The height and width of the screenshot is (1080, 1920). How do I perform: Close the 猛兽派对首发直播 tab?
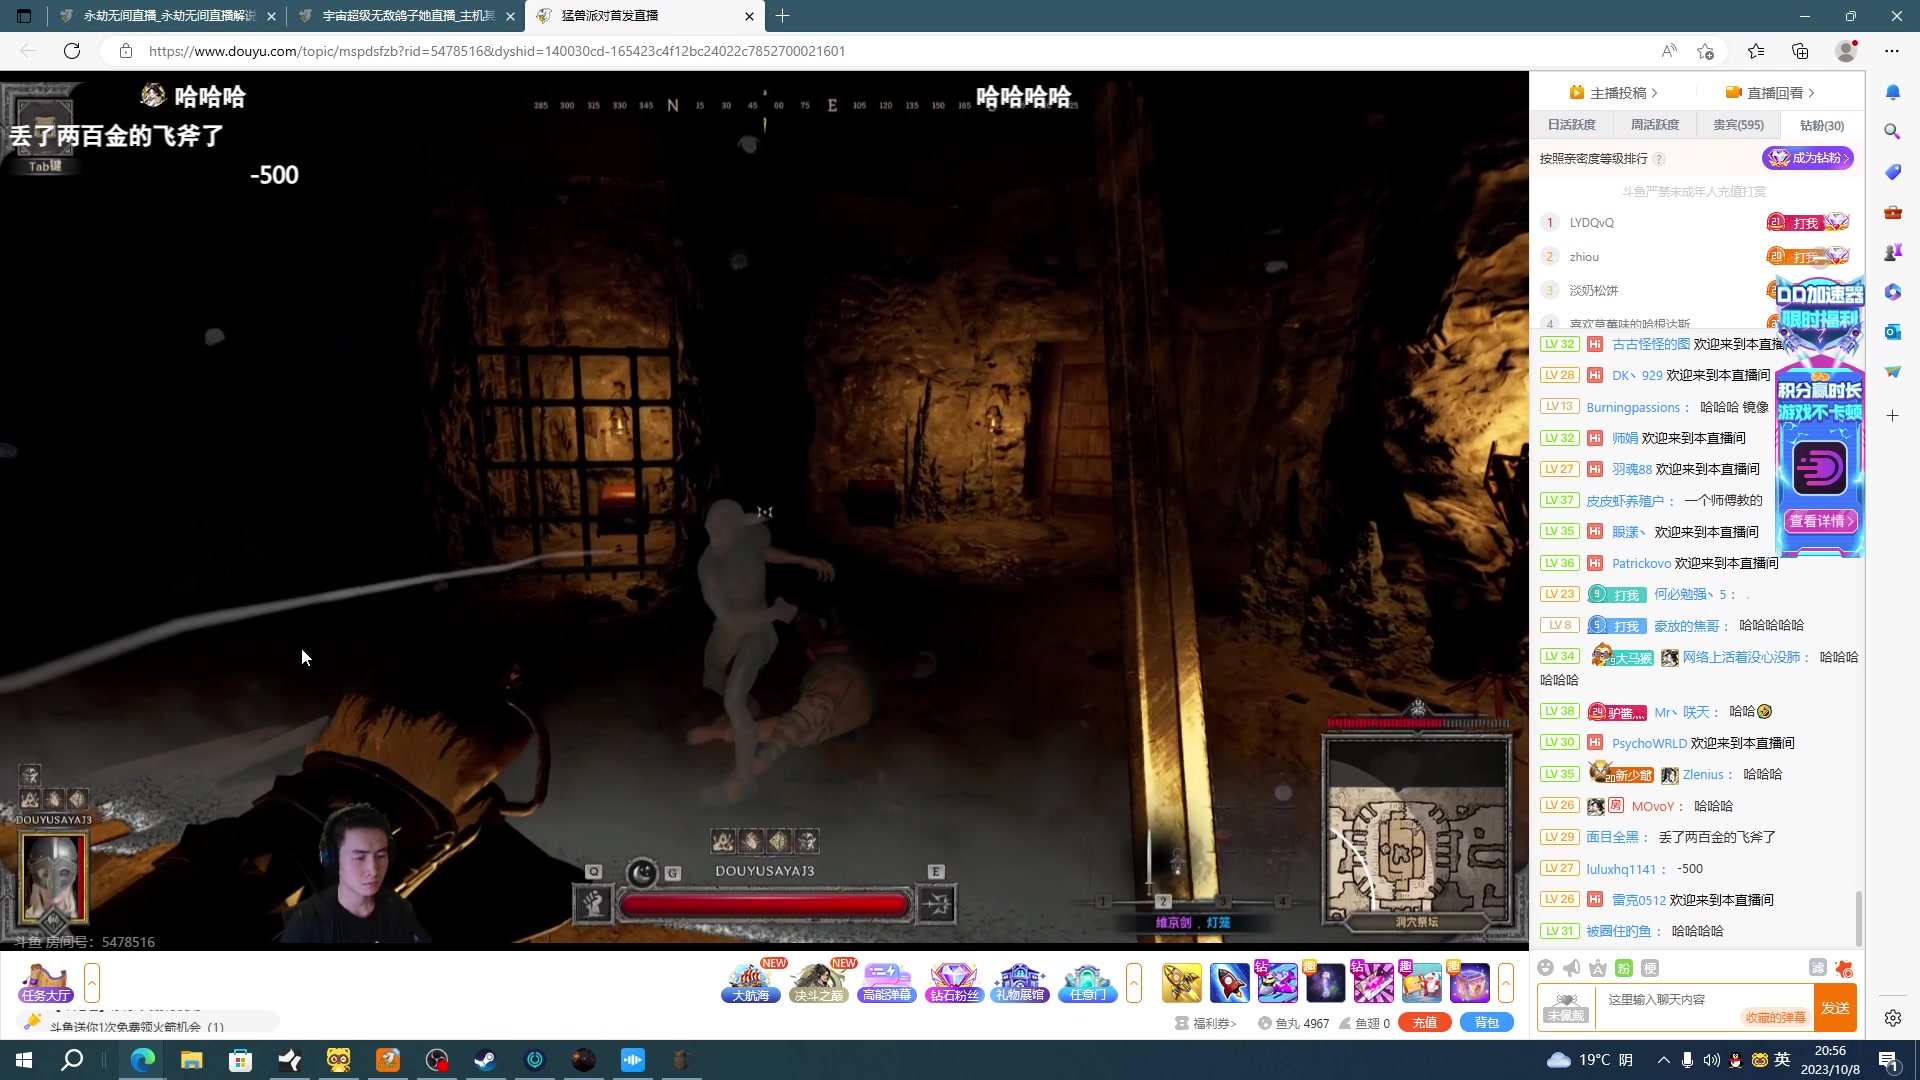[749, 16]
